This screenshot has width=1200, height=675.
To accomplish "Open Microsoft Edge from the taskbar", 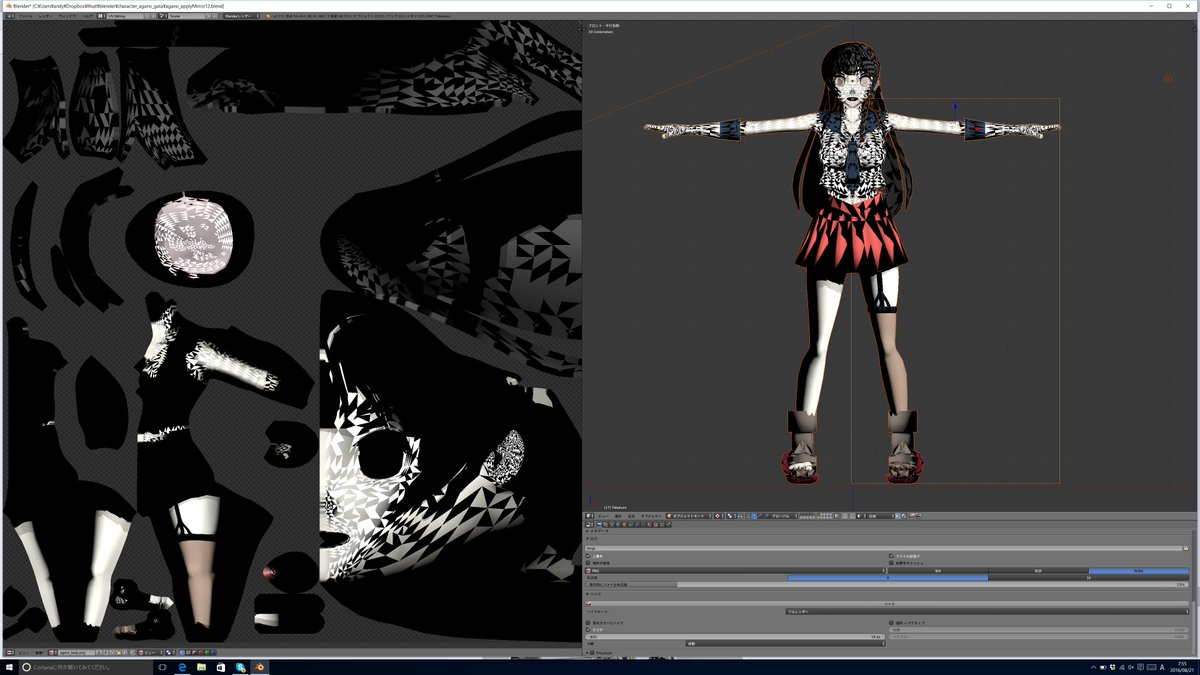I will (x=183, y=666).
